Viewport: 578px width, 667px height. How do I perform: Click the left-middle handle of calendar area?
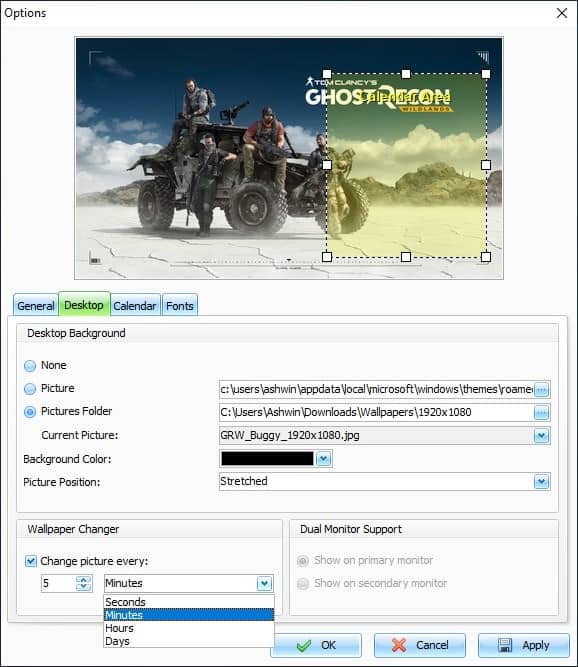pos(327,165)
